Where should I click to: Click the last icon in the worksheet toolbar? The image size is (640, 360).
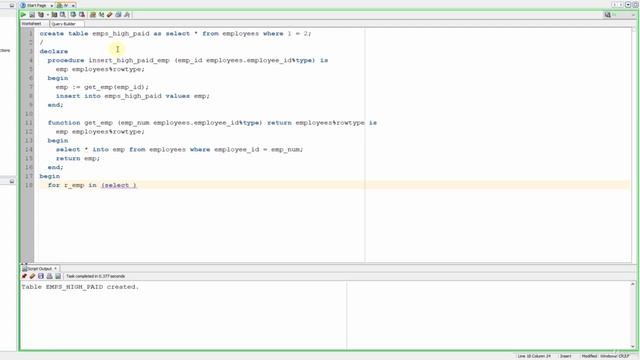[127, 15]
